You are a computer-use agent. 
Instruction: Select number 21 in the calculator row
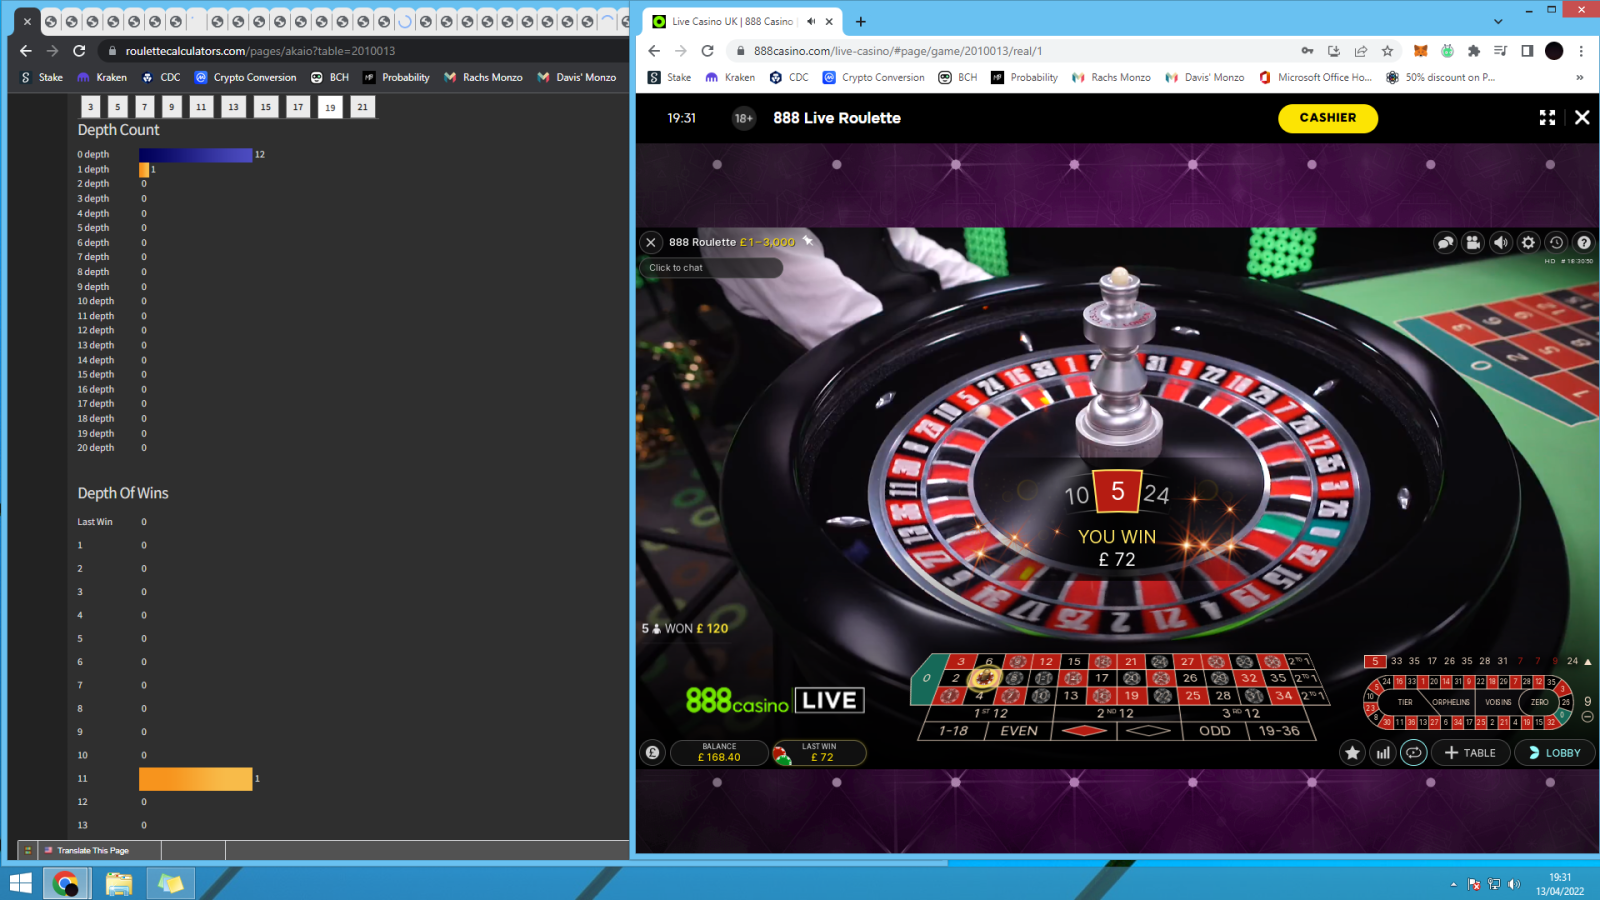coord(362,107)
